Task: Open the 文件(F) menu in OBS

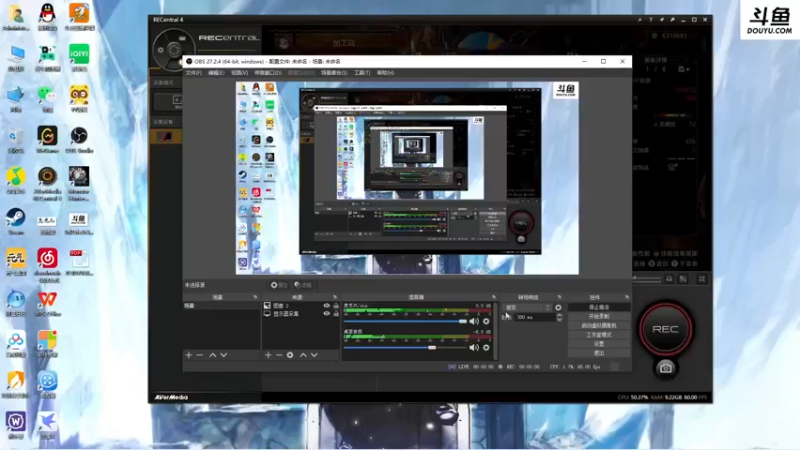Action: 193,73
